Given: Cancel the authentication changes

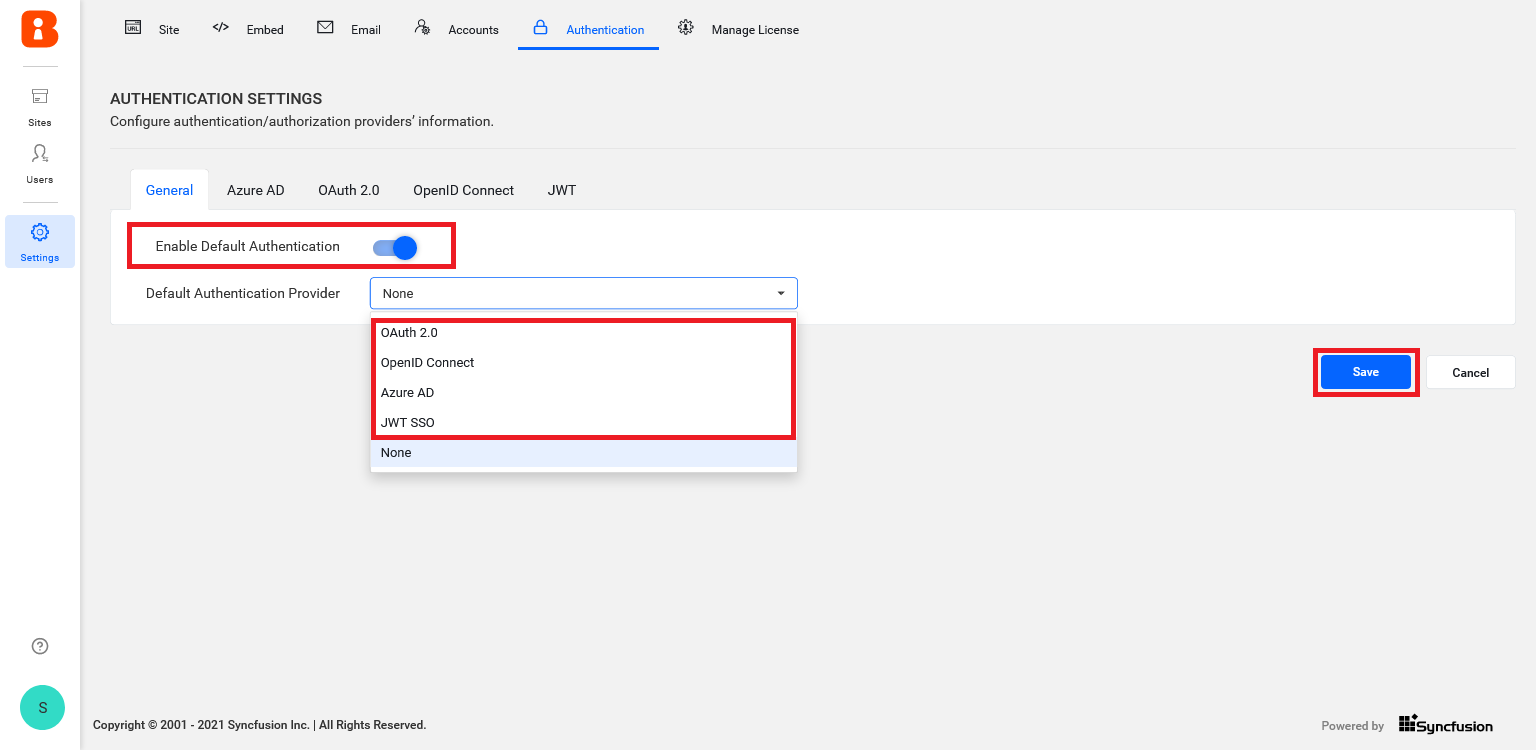Looking at the screenshot, I should 1470,372.
